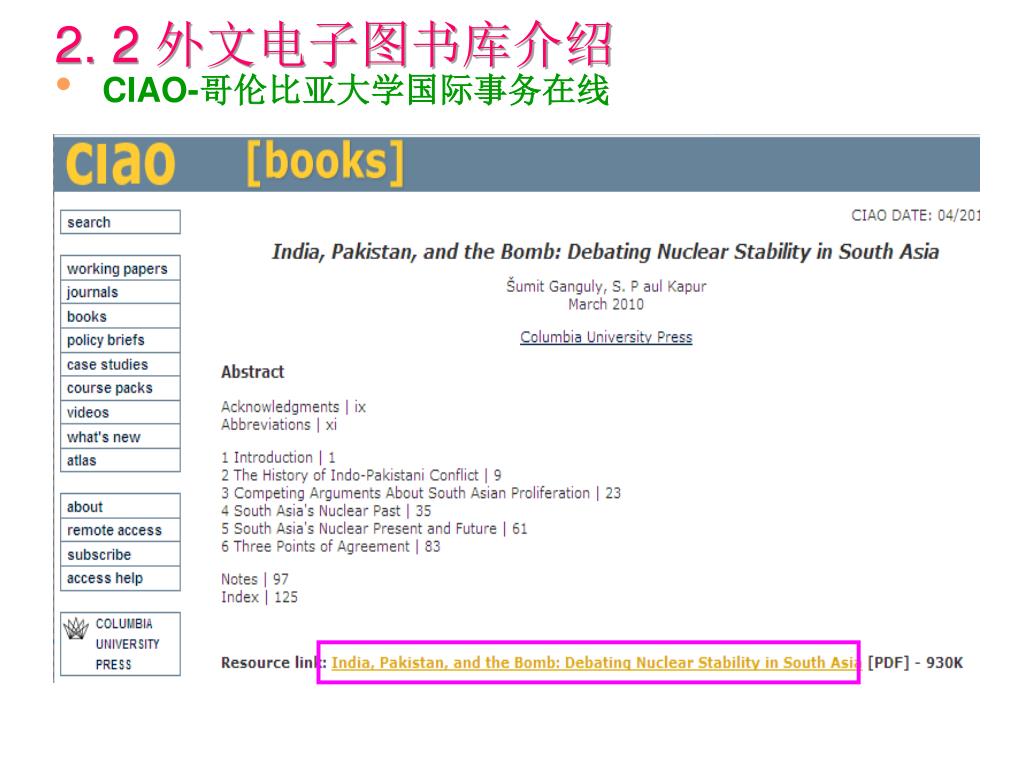Open access help page
The image size is (1024, 768).
tap(120, 578)
